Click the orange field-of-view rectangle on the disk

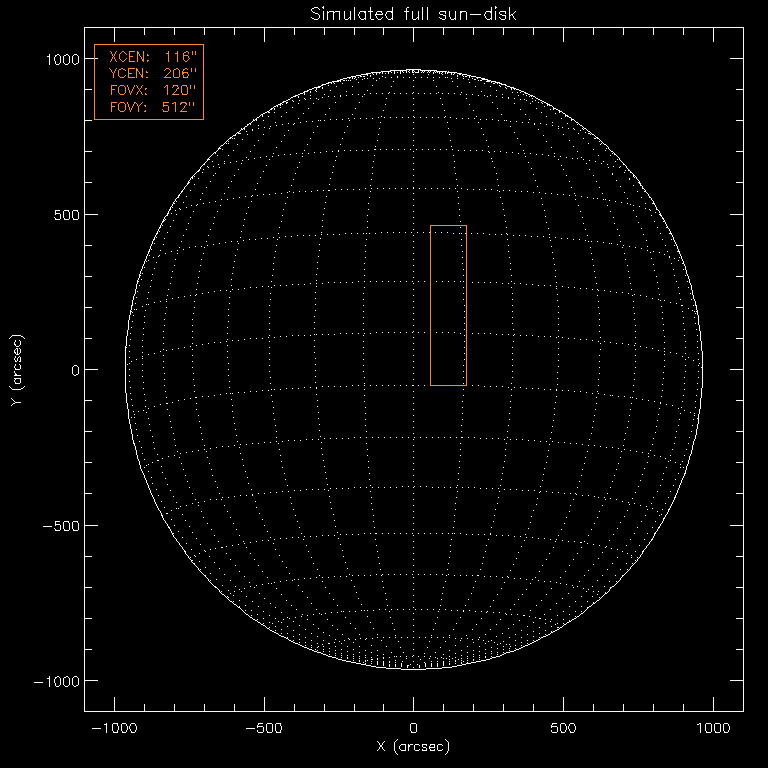tap(448, 305)
